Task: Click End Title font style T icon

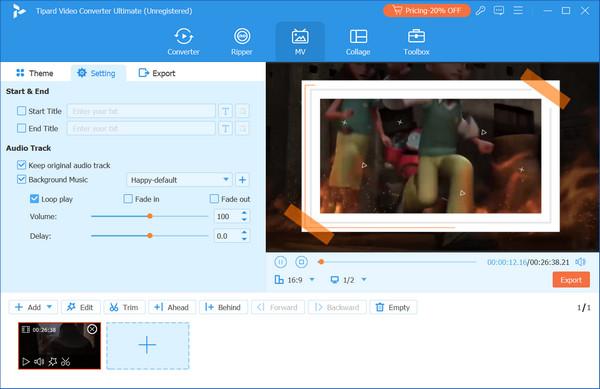Action: (x=225, y=129)
